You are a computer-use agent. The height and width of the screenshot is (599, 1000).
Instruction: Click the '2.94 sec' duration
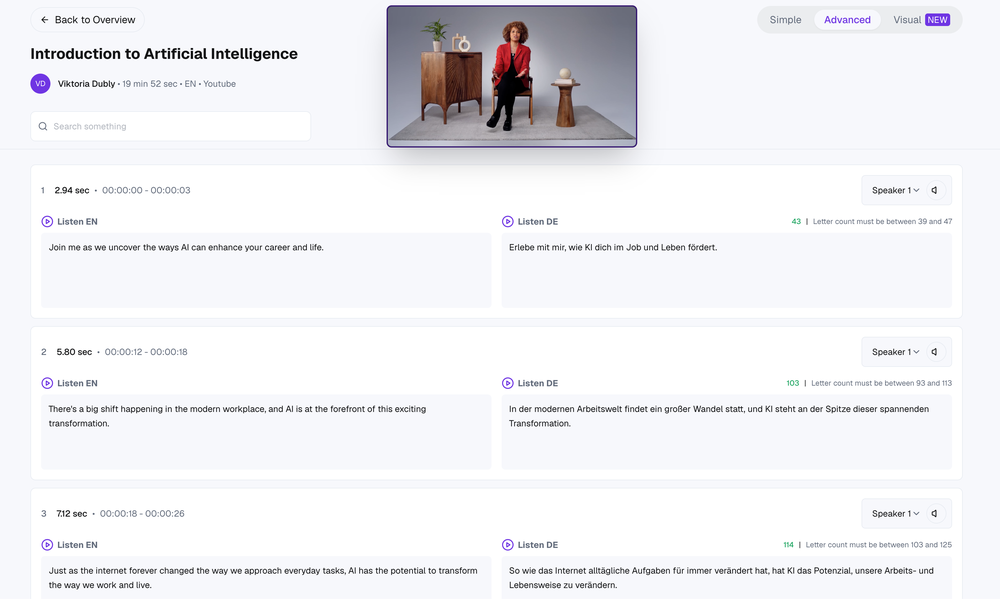[72, 190]
